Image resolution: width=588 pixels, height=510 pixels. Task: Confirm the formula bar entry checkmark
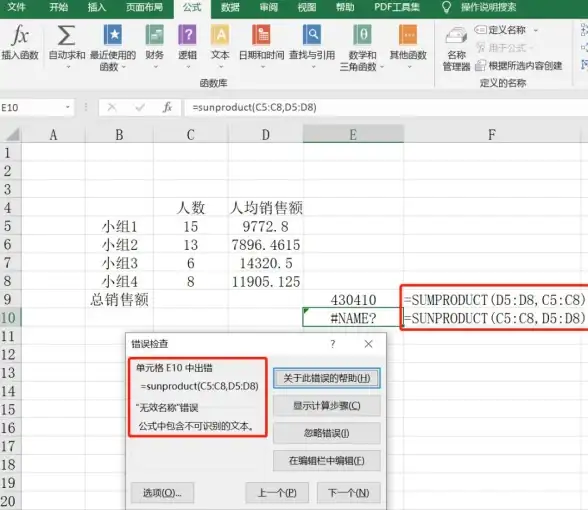140,108
